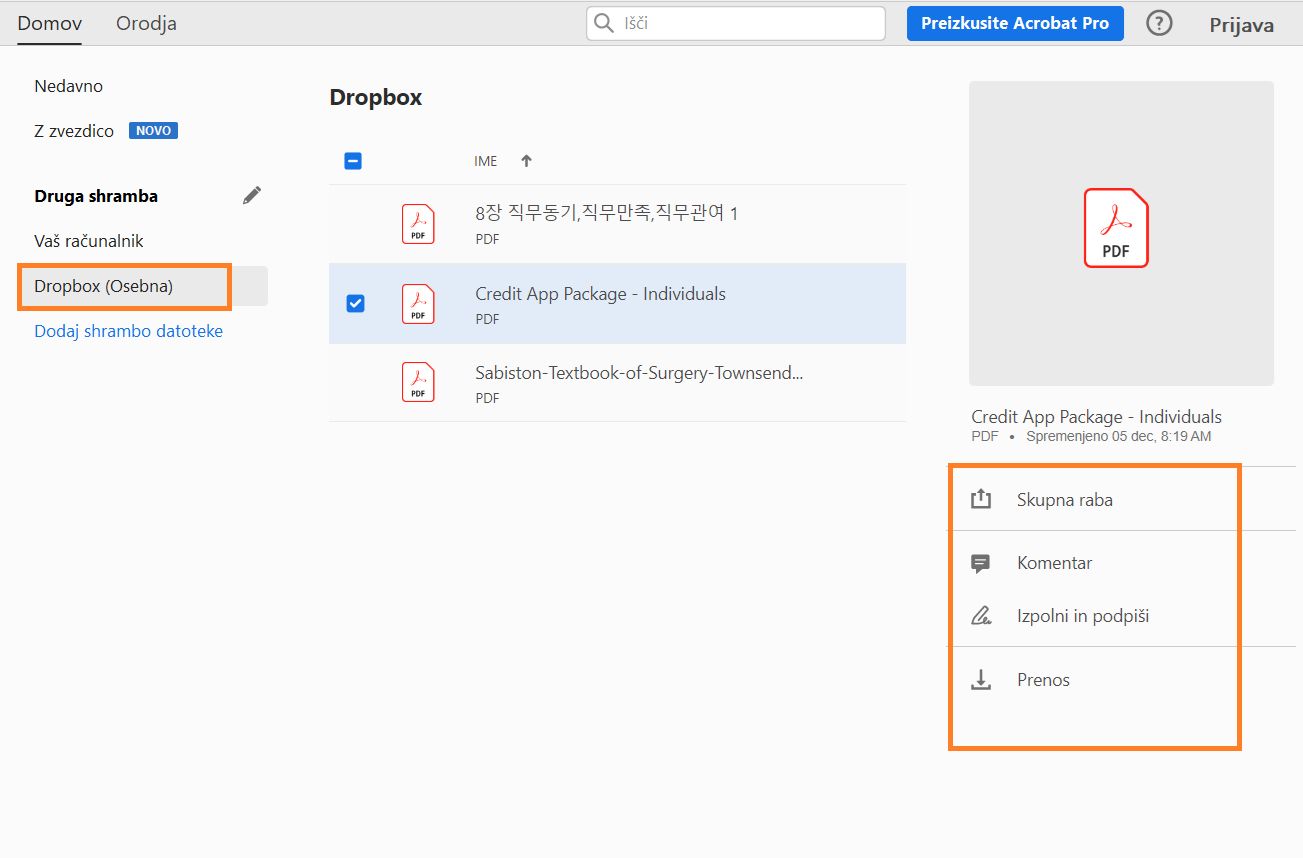Open the help question mark icon
Viewport: 1303px width, 858px height.
tap(1159, 22)
